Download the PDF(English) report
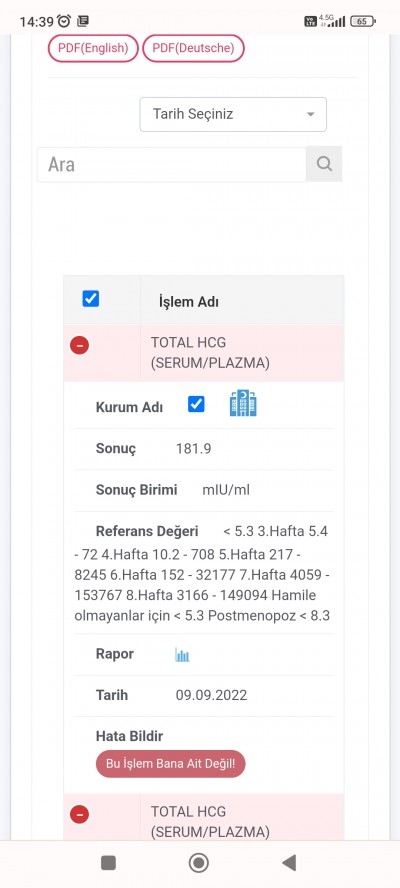The width and height of the screenshot is (400, 888). pos(93,48)
